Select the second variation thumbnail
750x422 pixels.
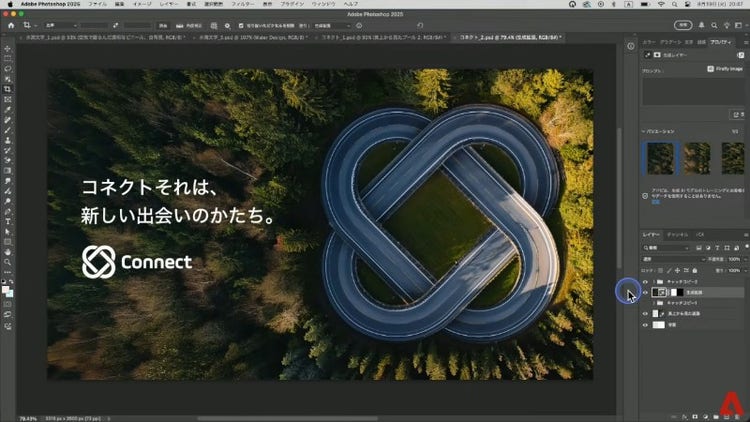click(697, 158)
